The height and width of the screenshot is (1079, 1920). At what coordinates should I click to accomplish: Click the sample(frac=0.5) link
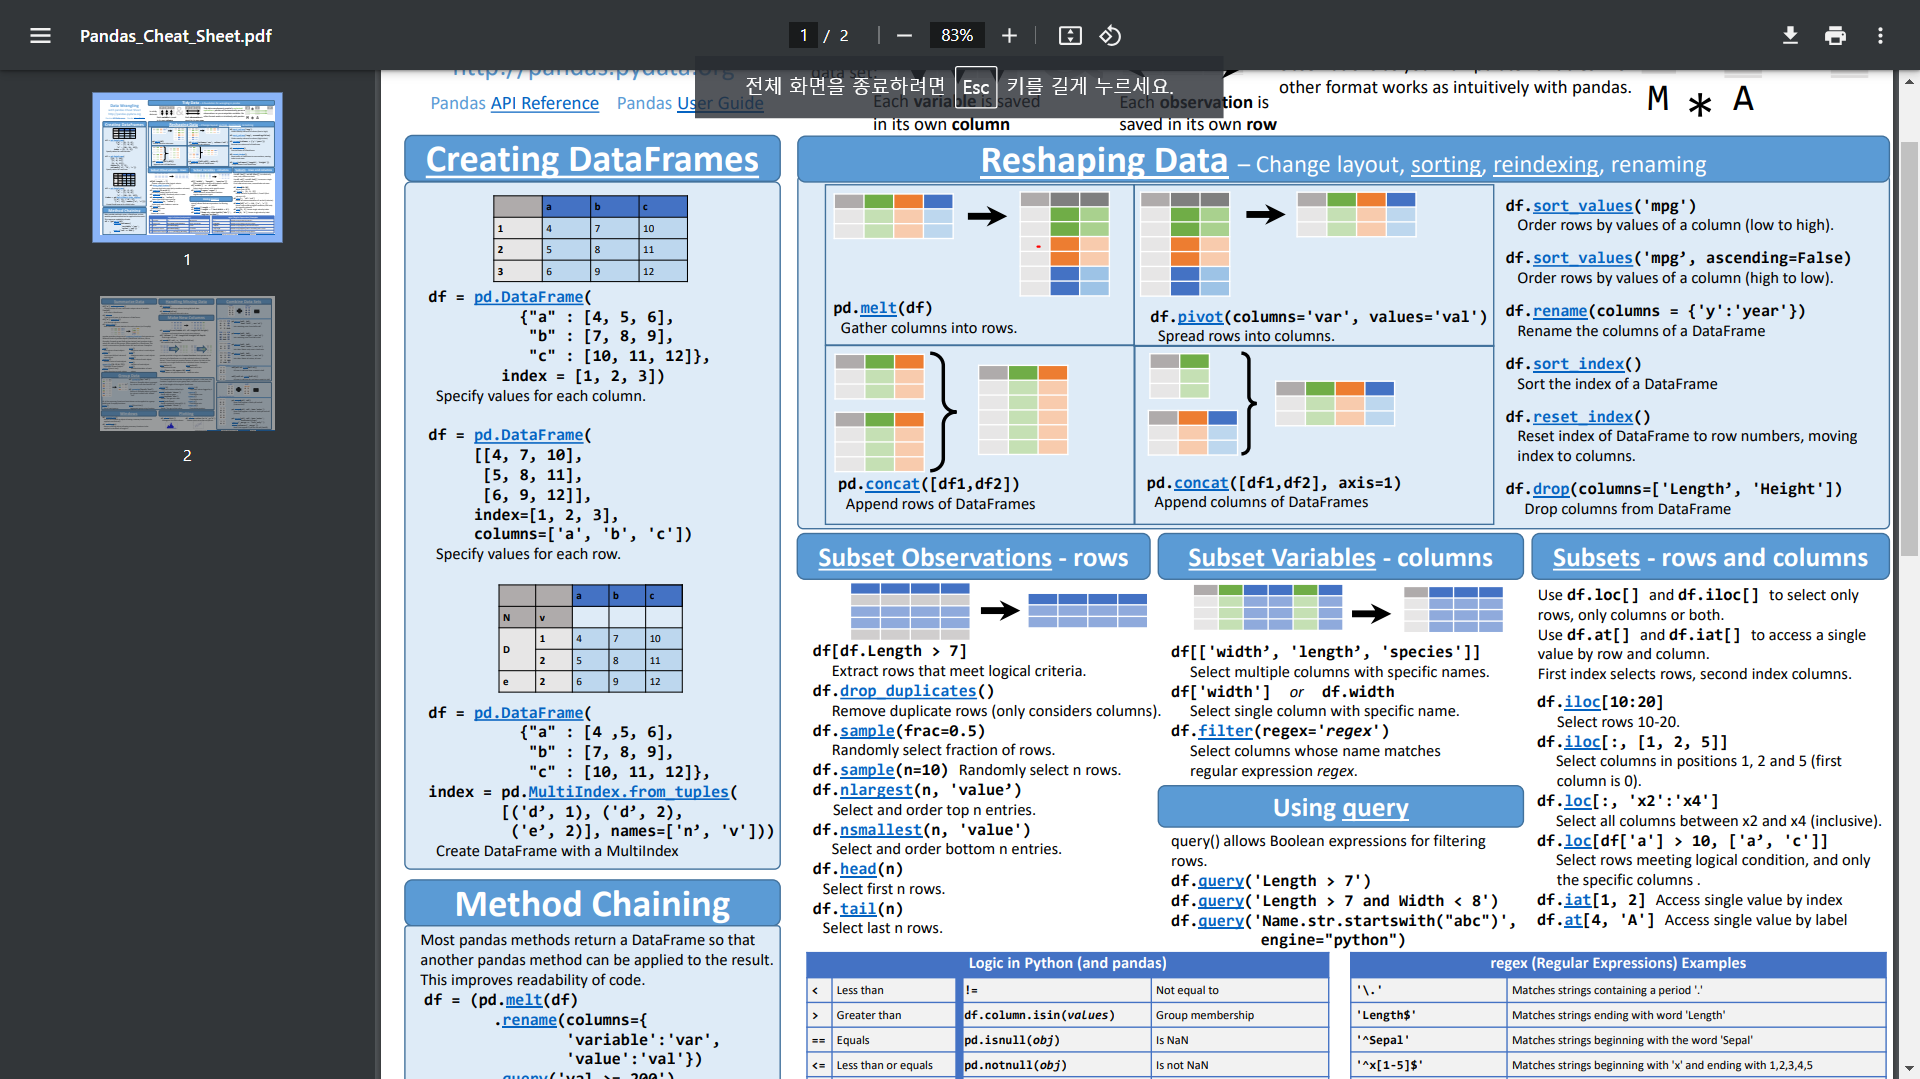pos(867,731)
